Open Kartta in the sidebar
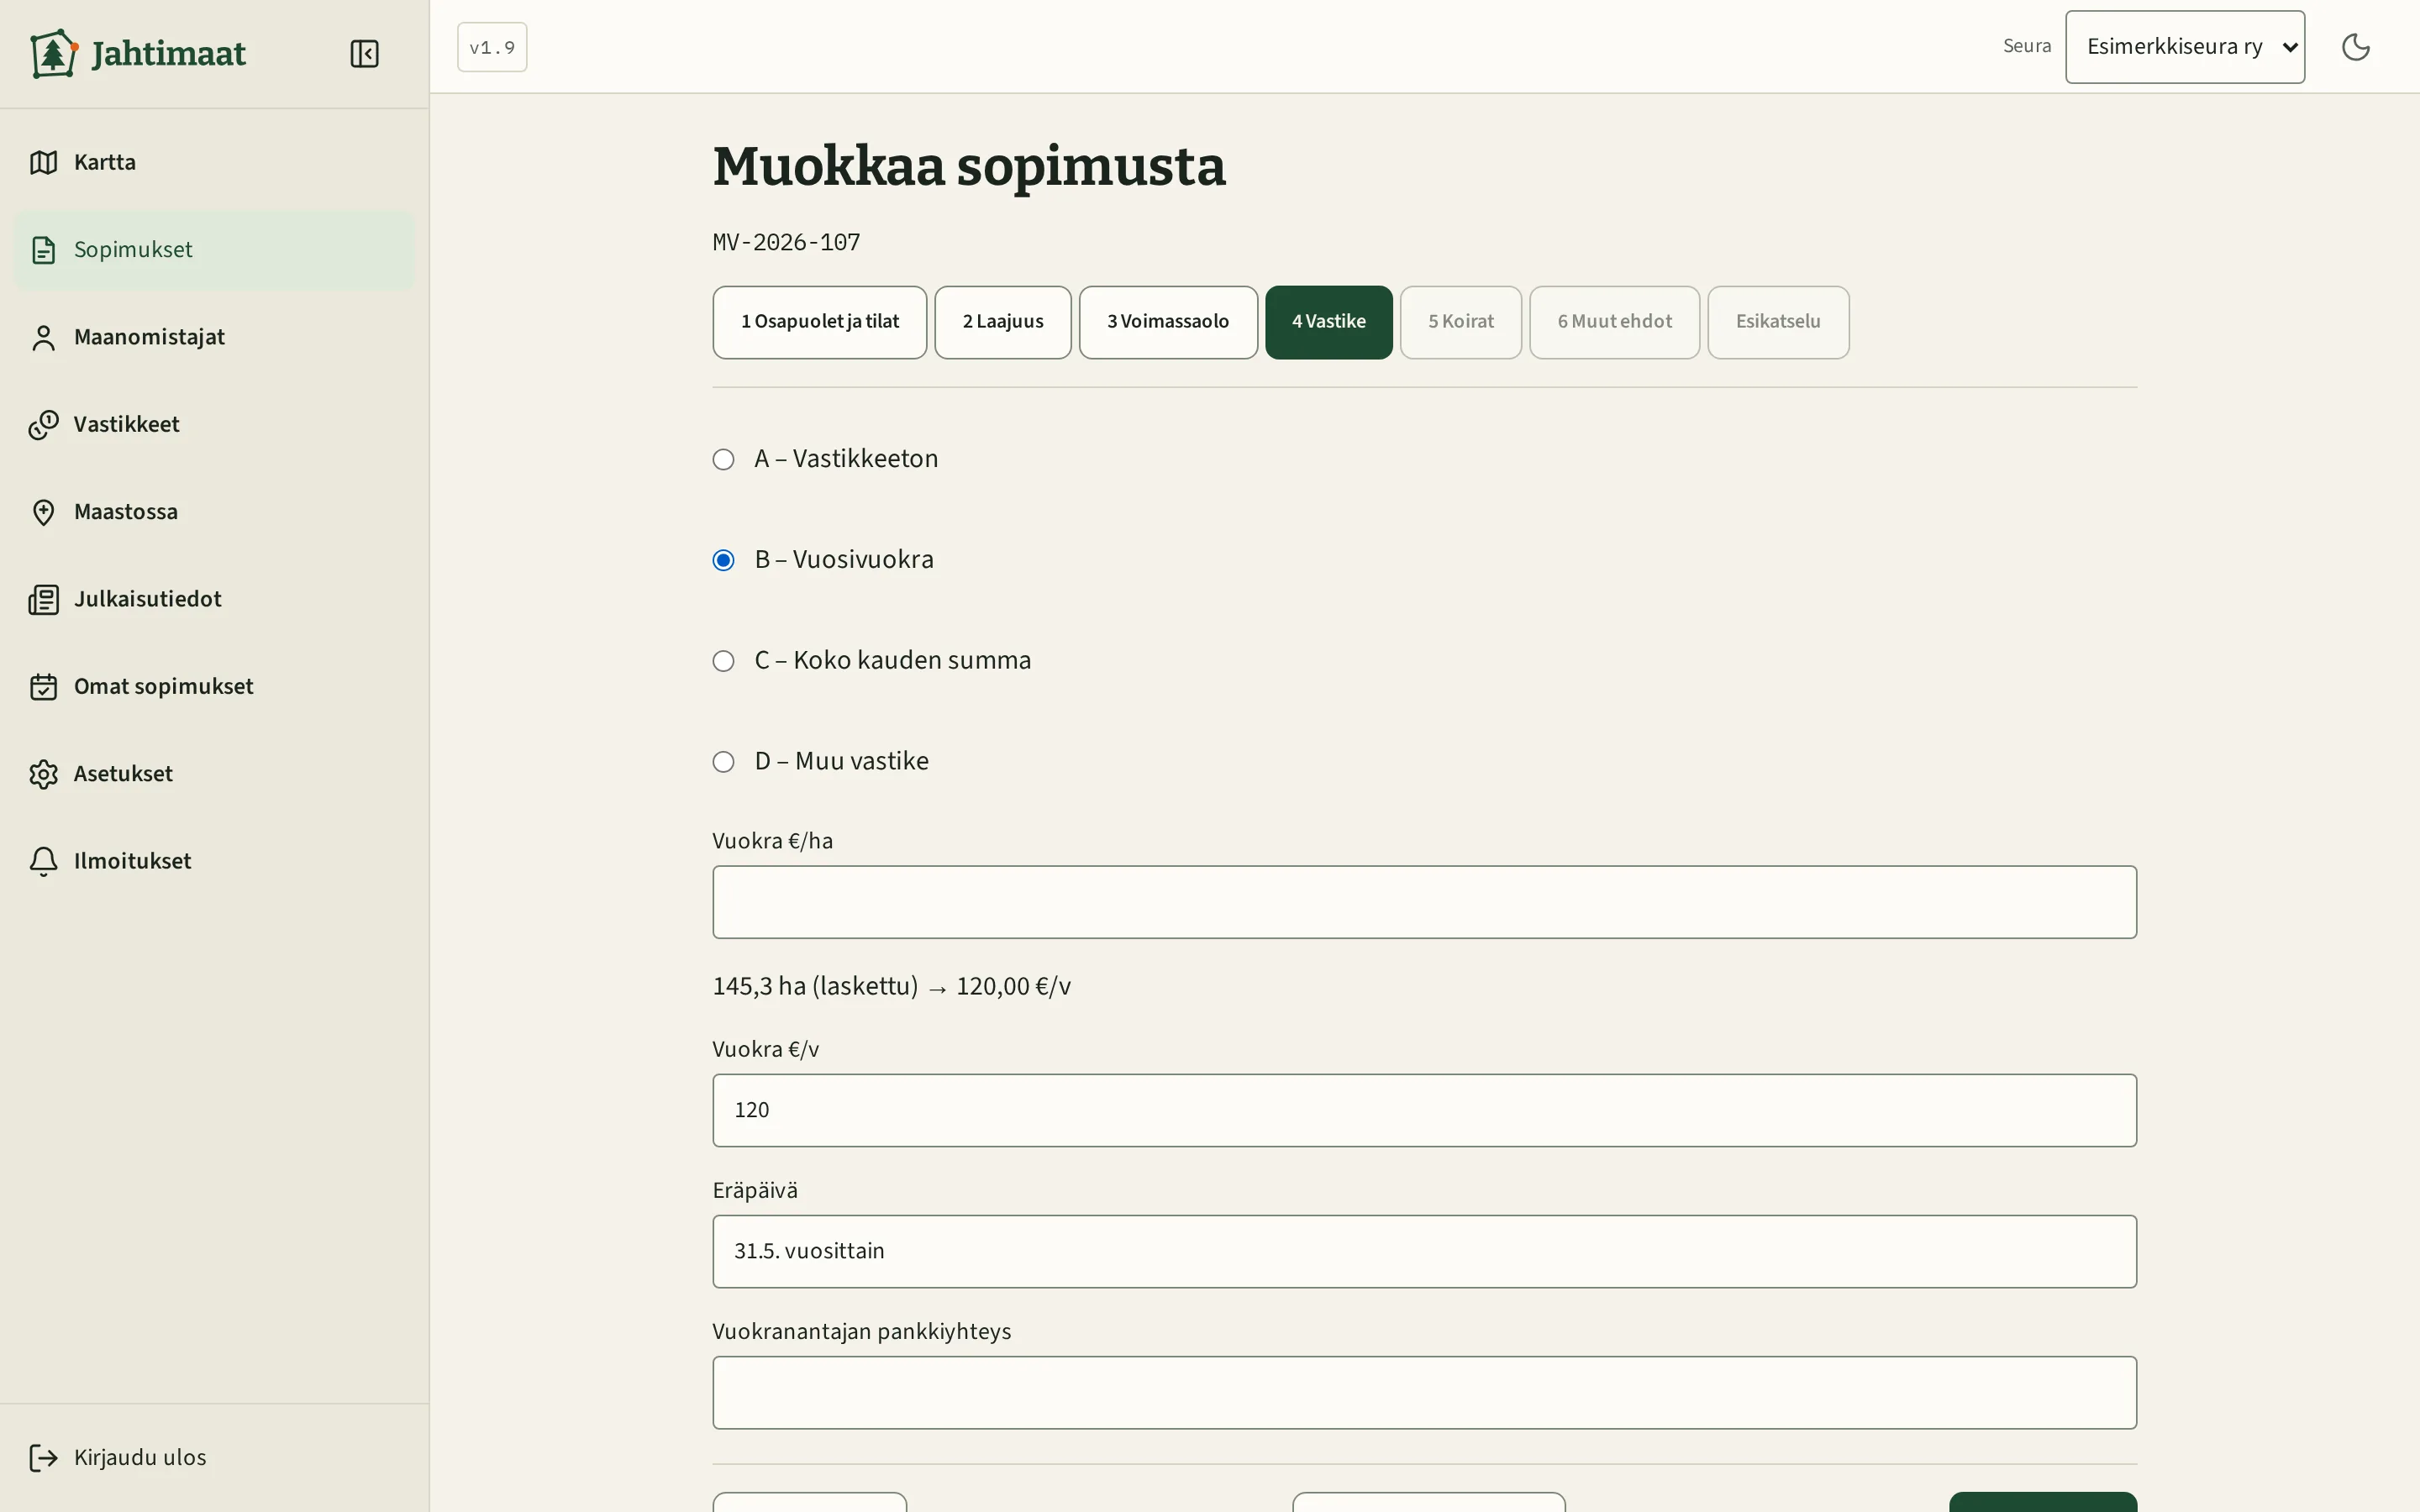 pos(214,162)
